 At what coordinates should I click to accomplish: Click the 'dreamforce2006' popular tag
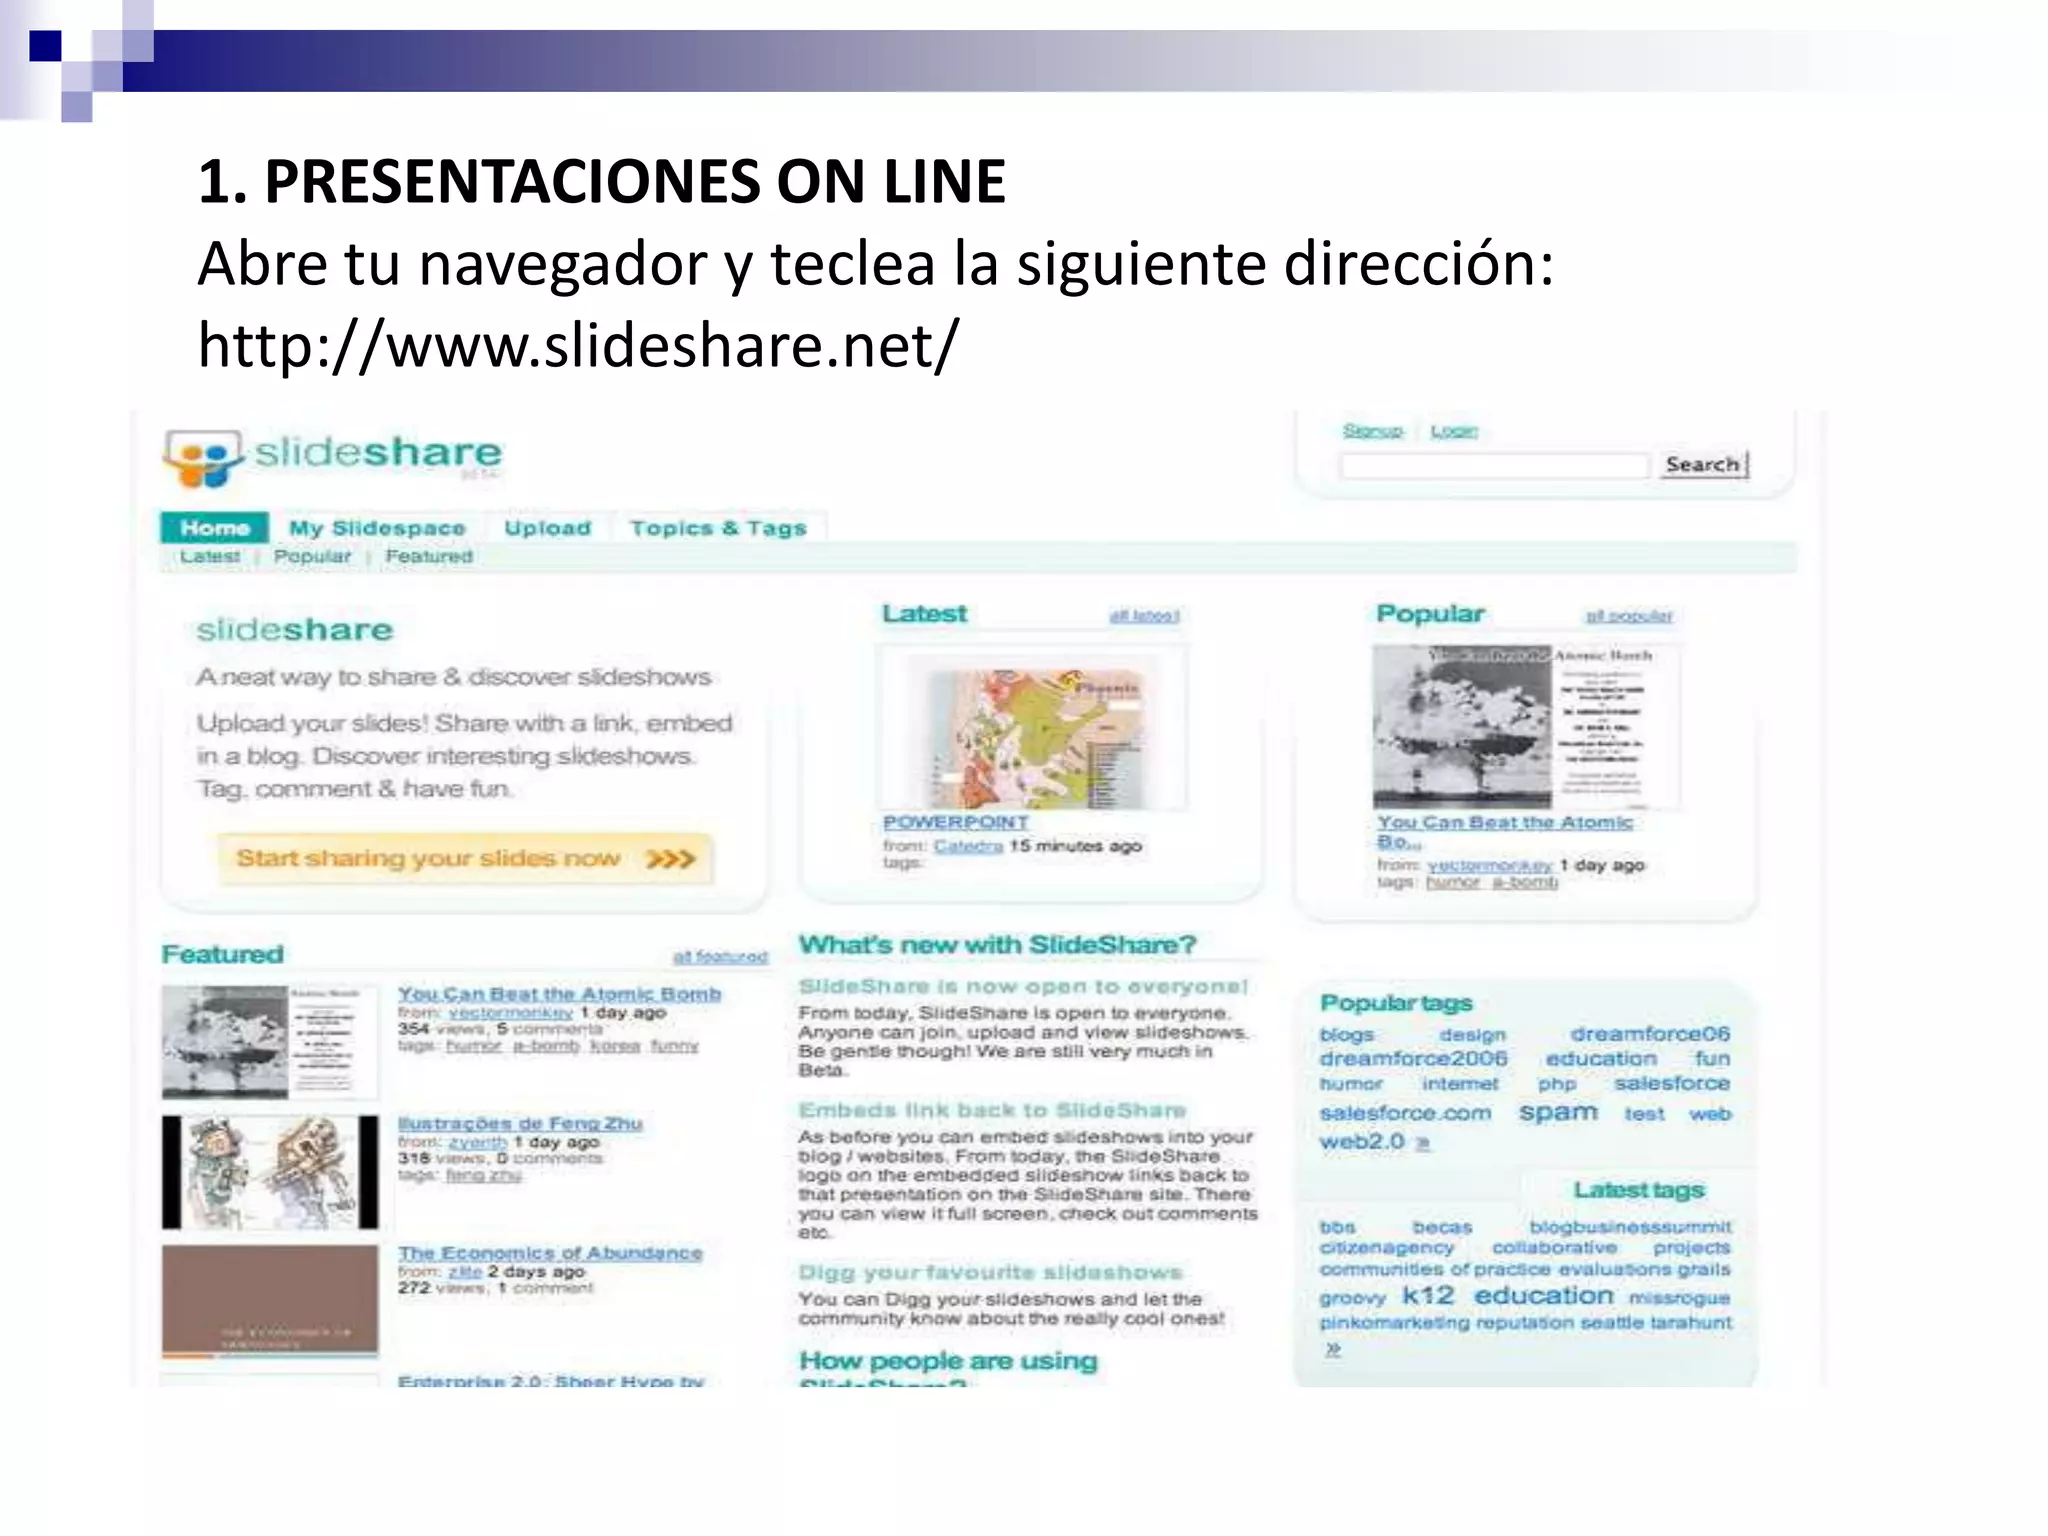1413,1059
